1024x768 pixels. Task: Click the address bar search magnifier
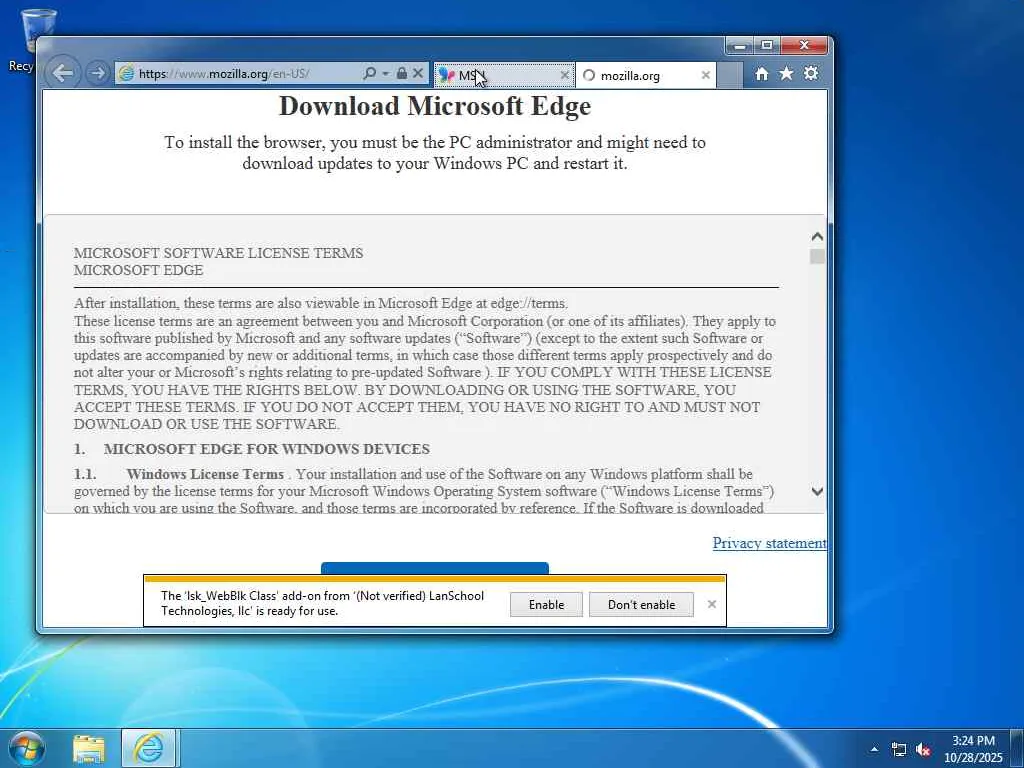(x=370, y=73)
